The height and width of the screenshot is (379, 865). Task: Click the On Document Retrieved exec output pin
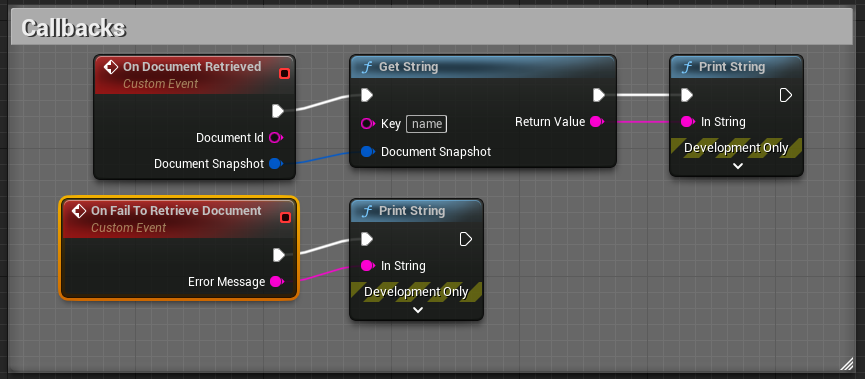point(278,111)
